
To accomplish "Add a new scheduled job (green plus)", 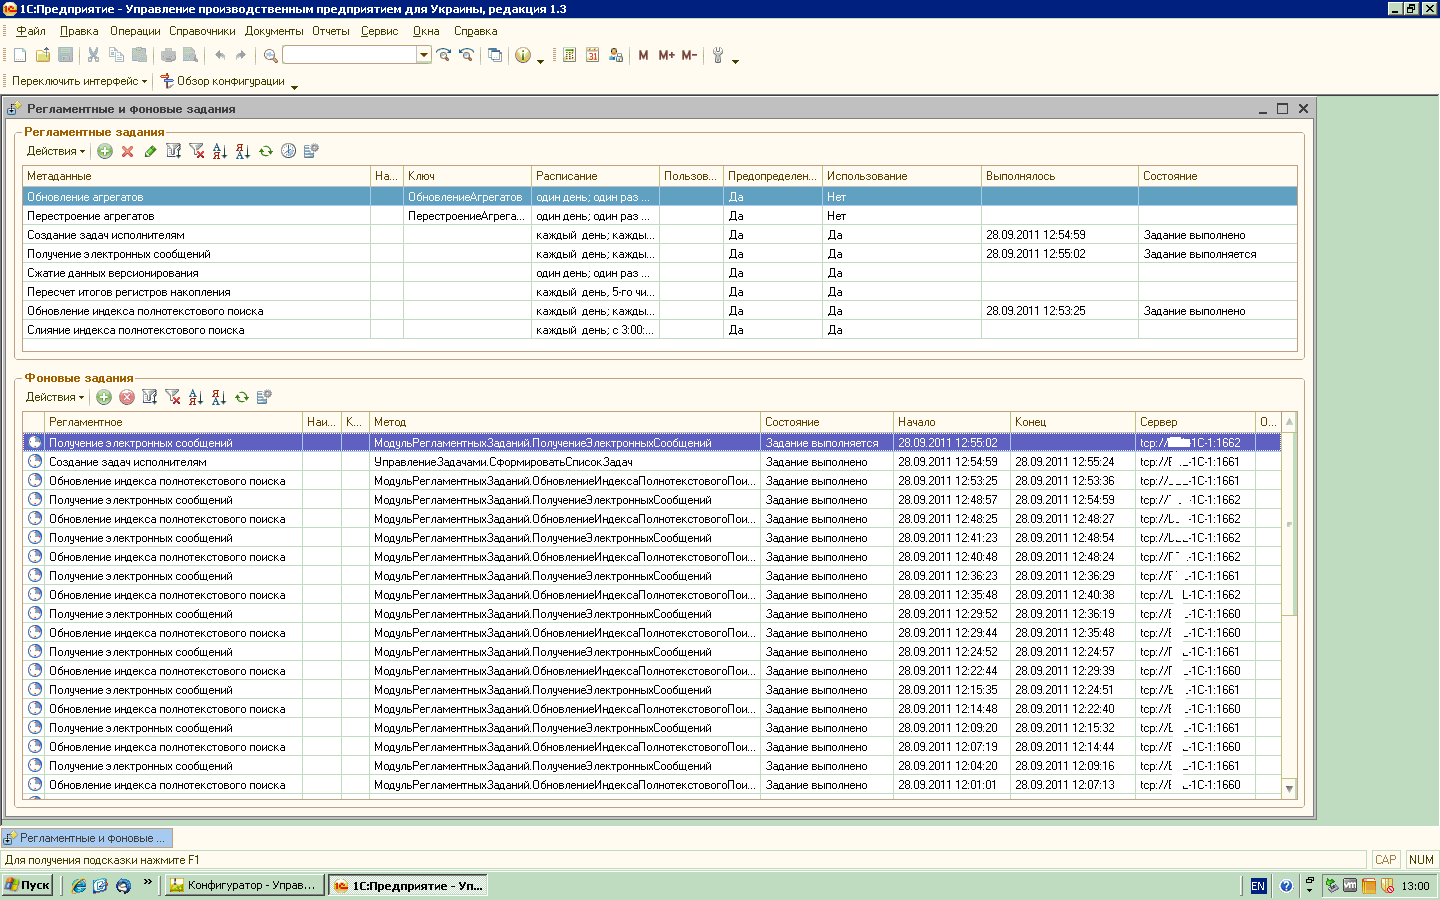I will pyautogui.click(x=105, y=151).
